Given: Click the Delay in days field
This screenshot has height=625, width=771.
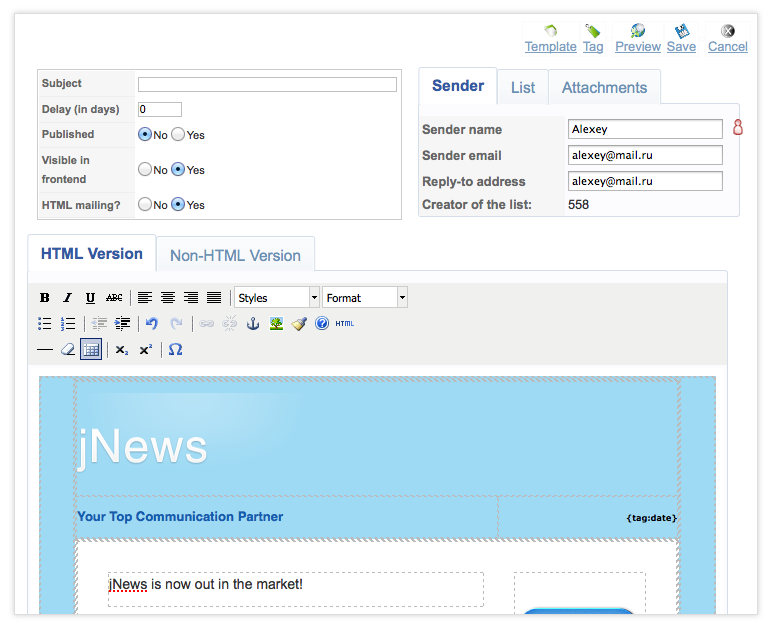Looking at the screenshot, I should [x=160, y=109].
